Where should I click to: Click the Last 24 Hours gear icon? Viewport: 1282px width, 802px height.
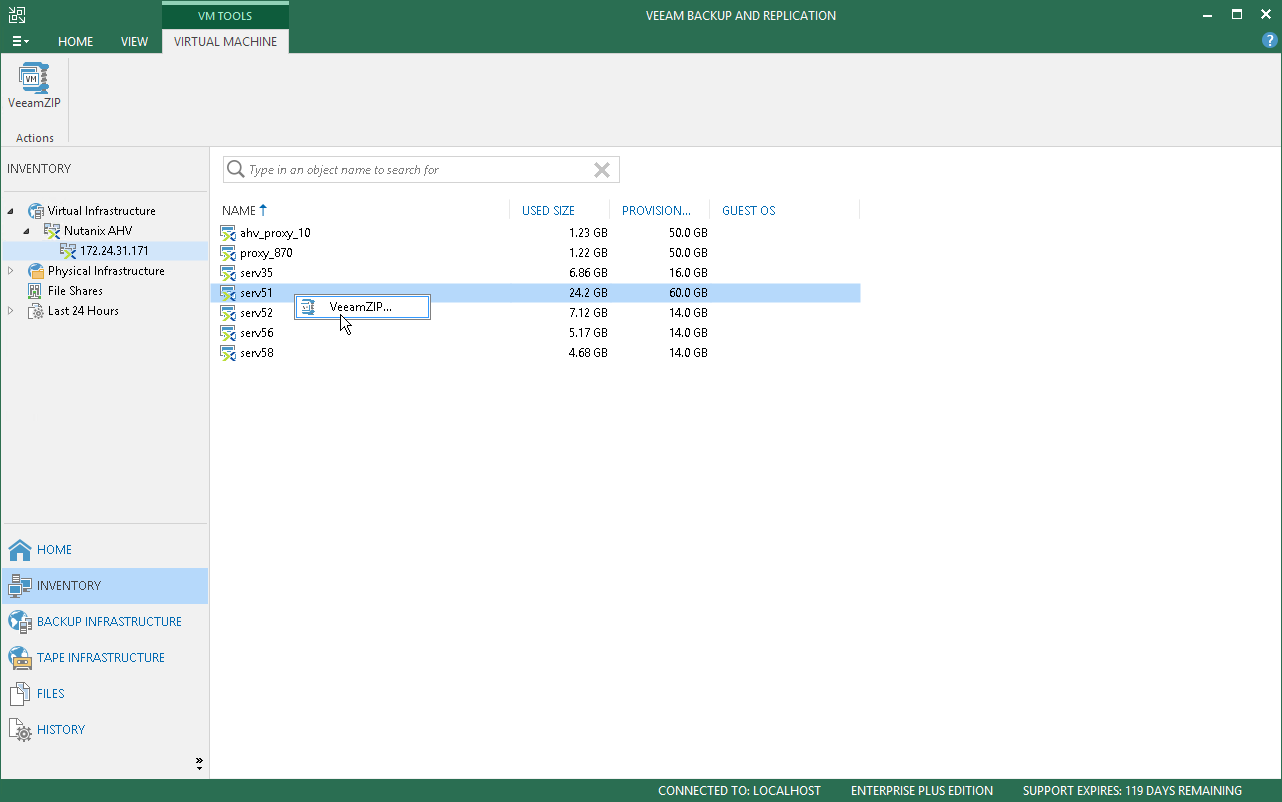[x=36, y=311]
